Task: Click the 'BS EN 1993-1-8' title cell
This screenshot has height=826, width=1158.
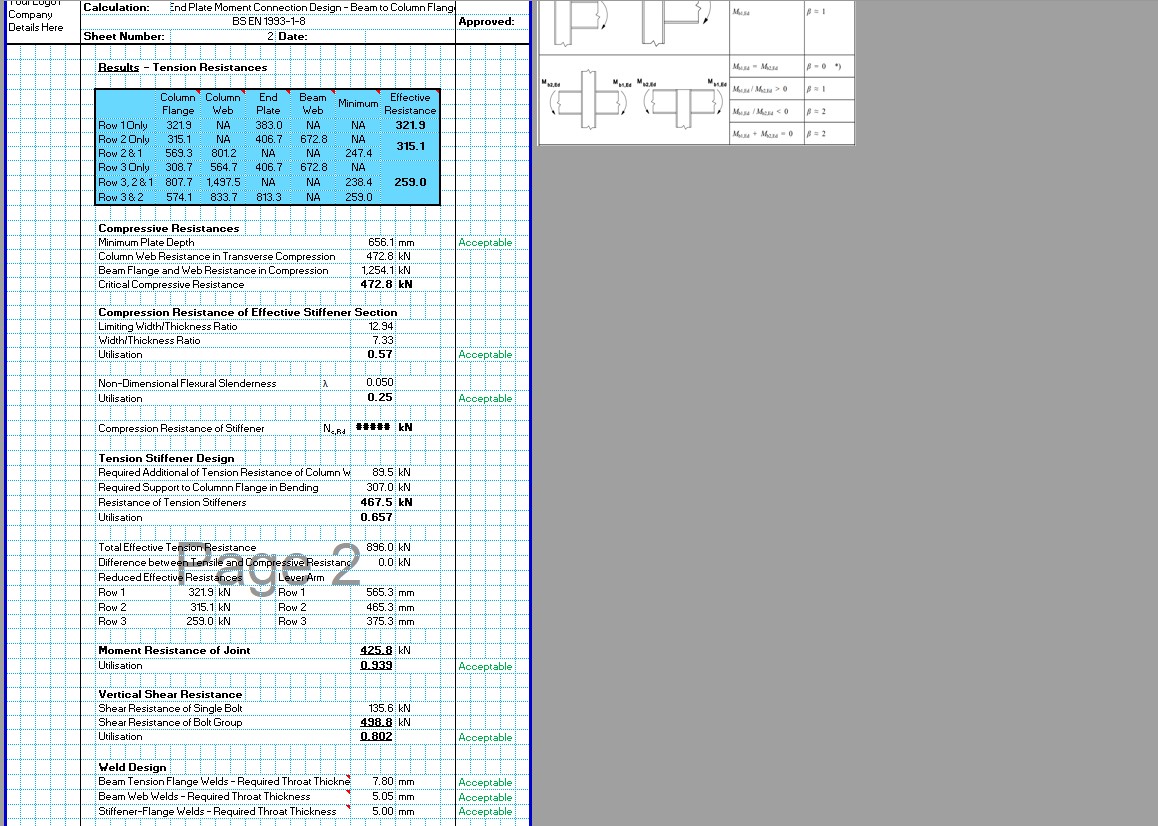Action: [x=268, y=21]
